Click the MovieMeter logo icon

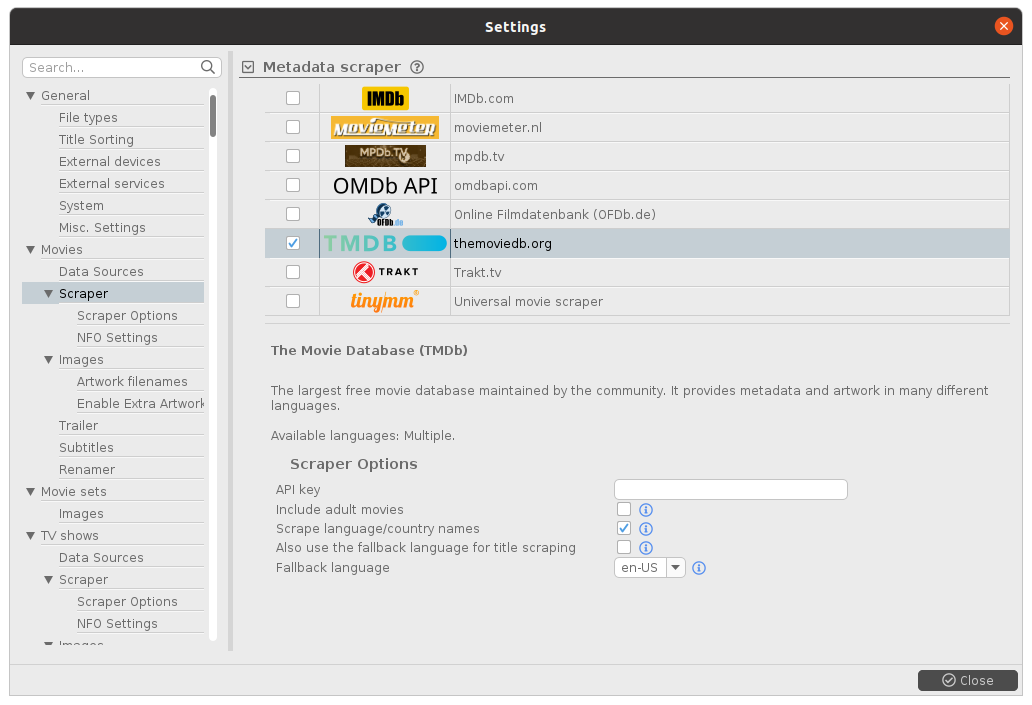click(x=385, y=127)
